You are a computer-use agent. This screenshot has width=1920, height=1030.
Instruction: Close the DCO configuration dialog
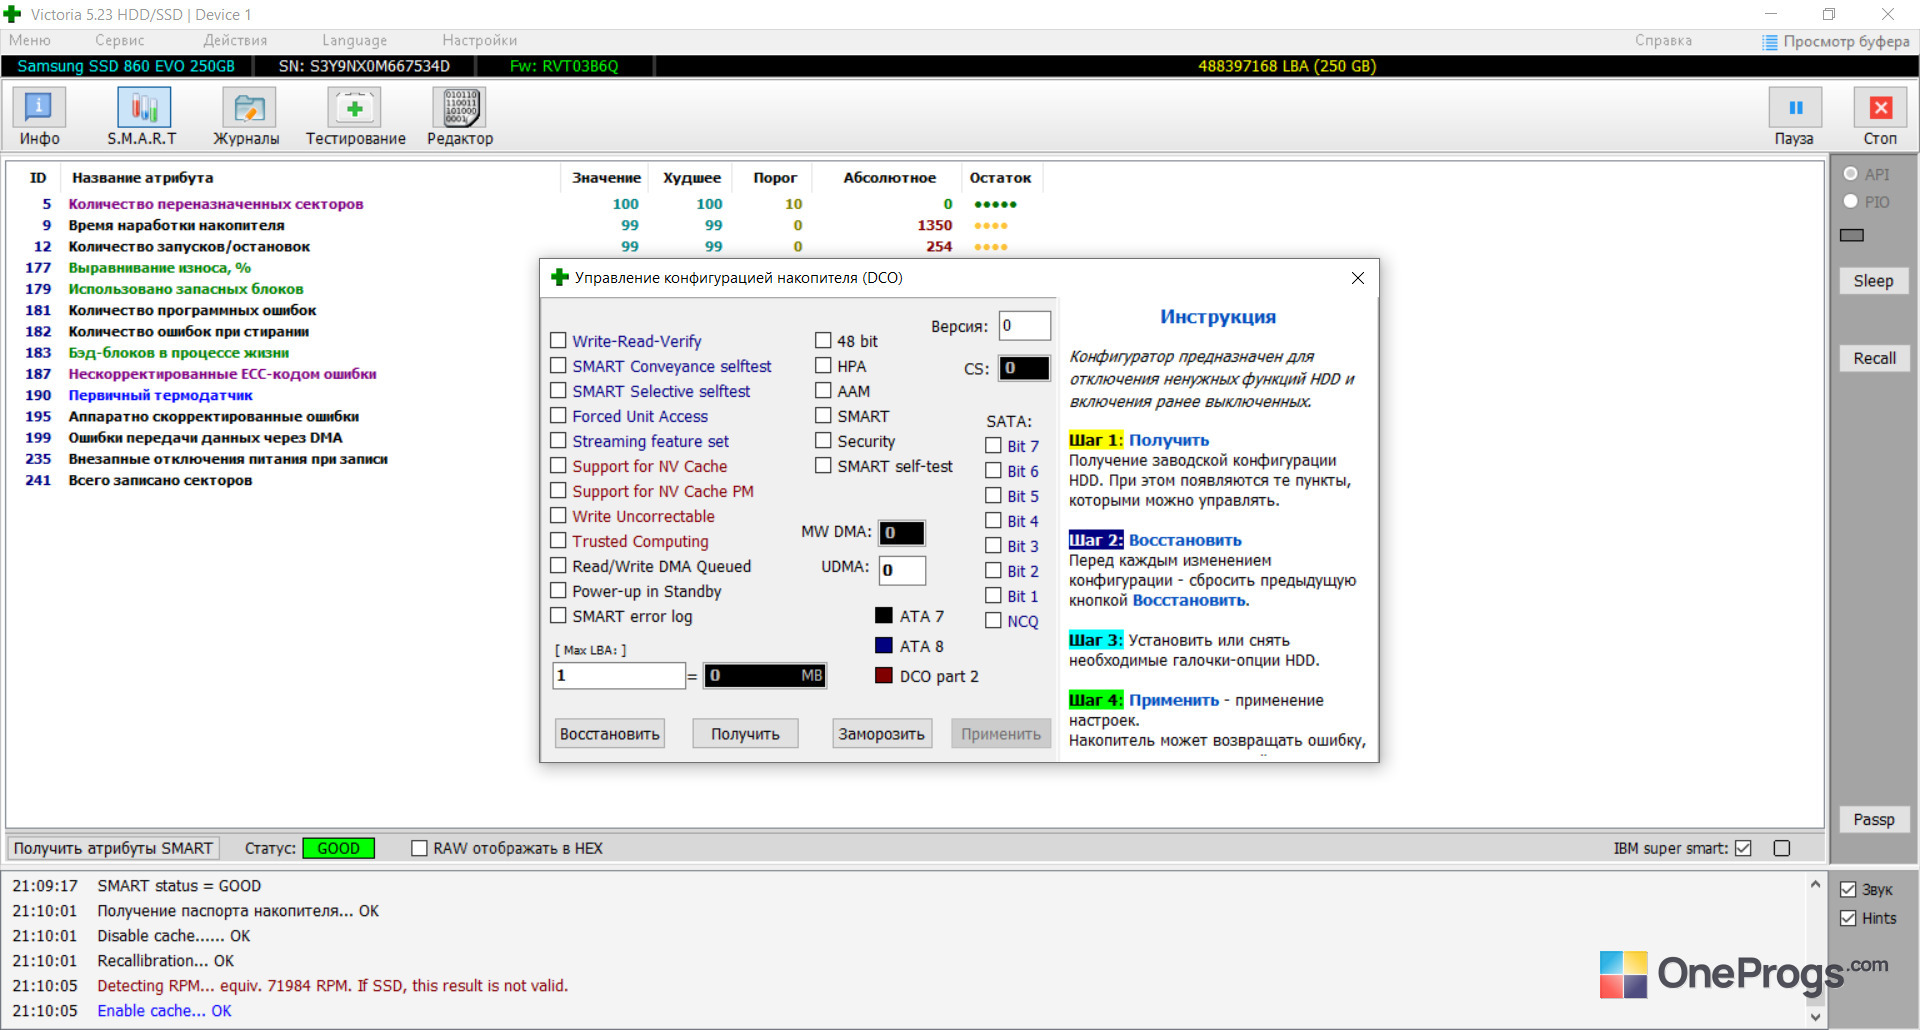point(1357,278)
